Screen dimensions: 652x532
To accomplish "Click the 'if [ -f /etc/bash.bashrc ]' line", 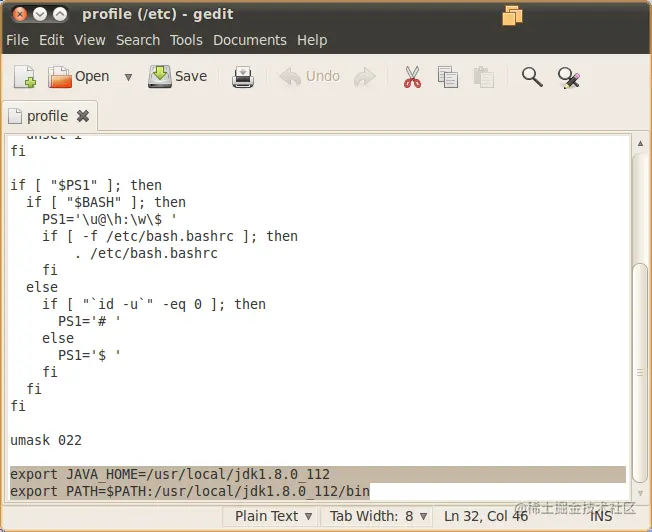I will click(x=170, y=236).
